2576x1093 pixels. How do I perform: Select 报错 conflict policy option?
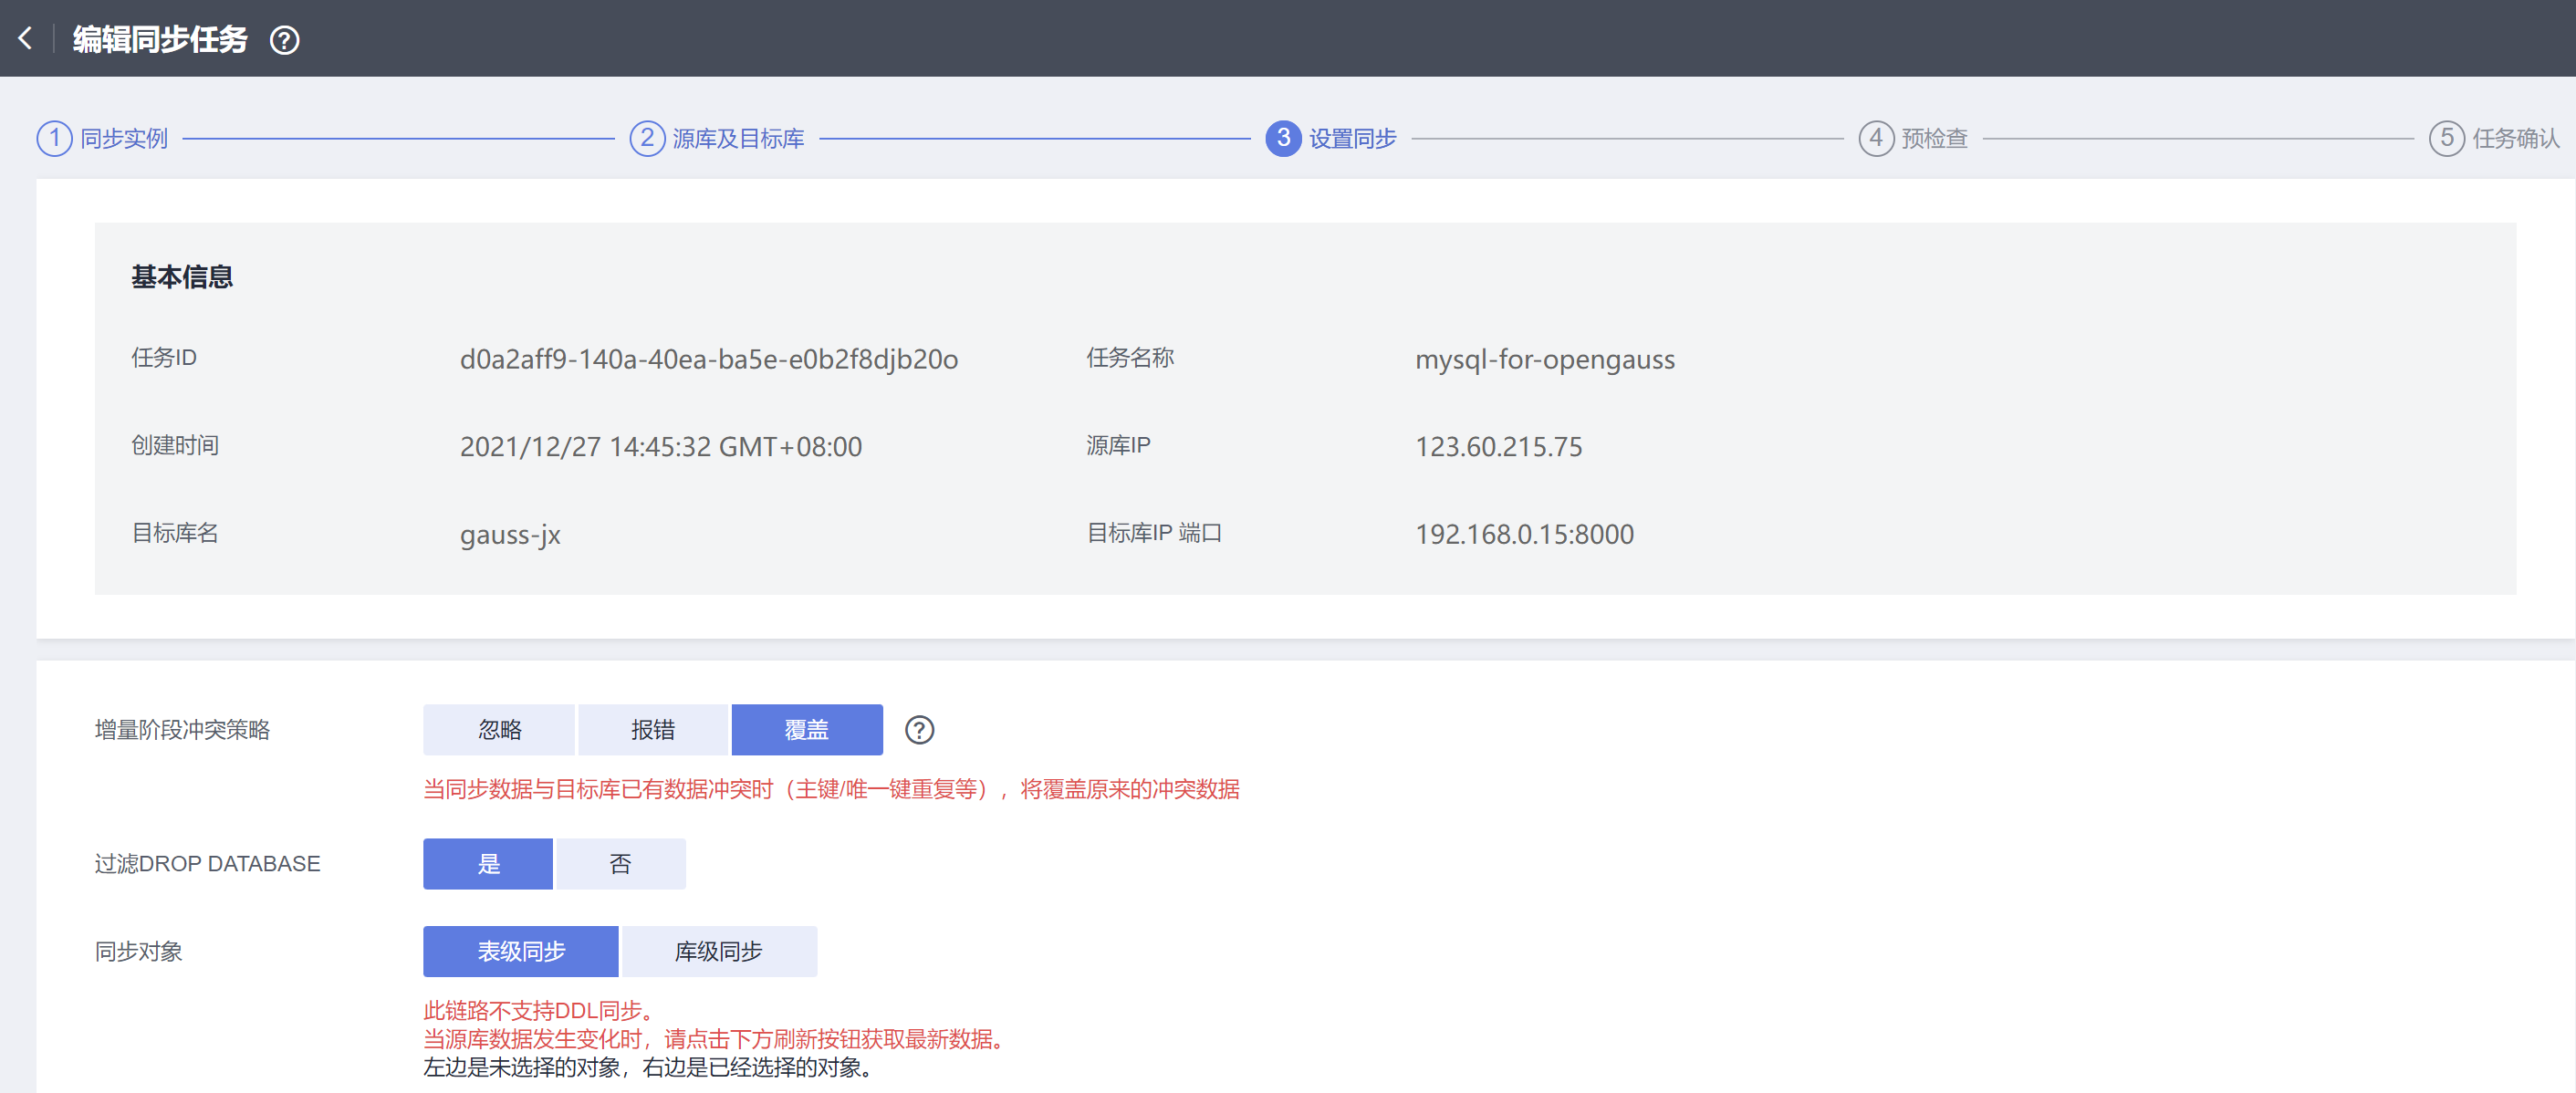pyautogui.click(x=653, y=730)
